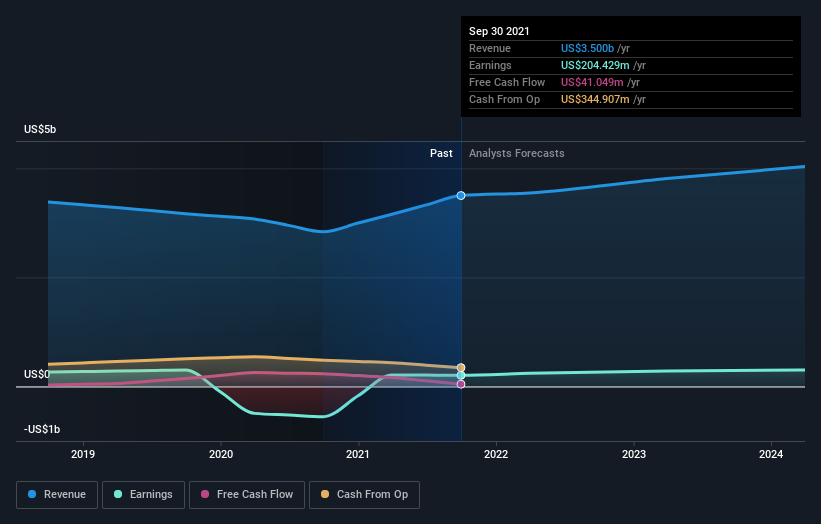
Task: Toggle the Earnings legend button
Action: click(x=143, y=495)
